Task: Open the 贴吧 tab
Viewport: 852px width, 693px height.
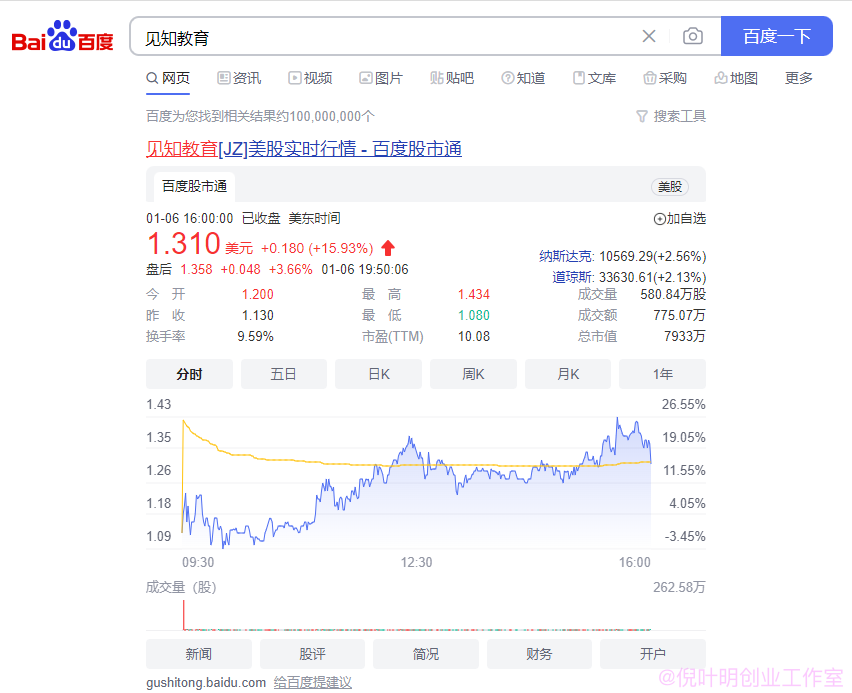Action: coord(452,78)
